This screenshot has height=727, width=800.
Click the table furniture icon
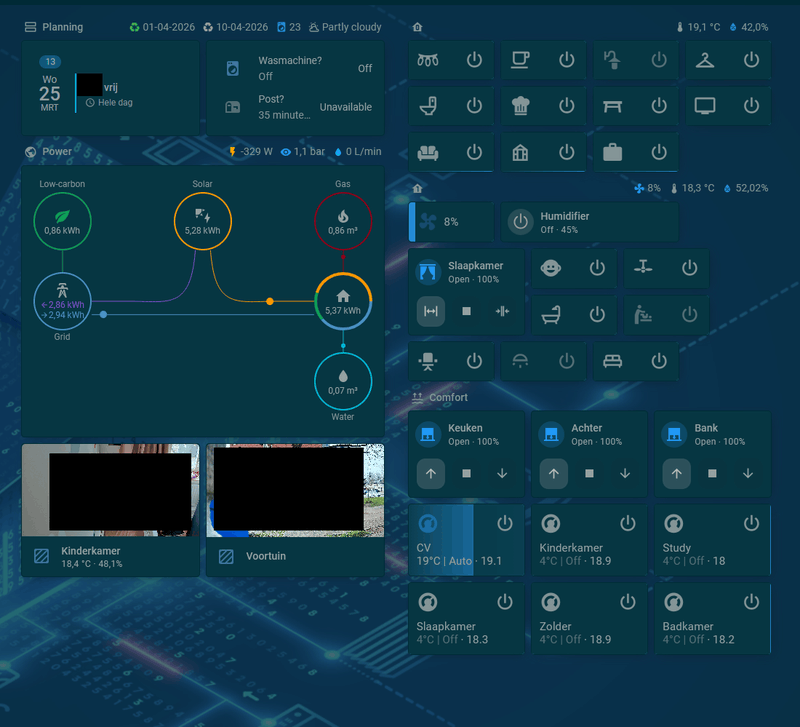point(612,106)
